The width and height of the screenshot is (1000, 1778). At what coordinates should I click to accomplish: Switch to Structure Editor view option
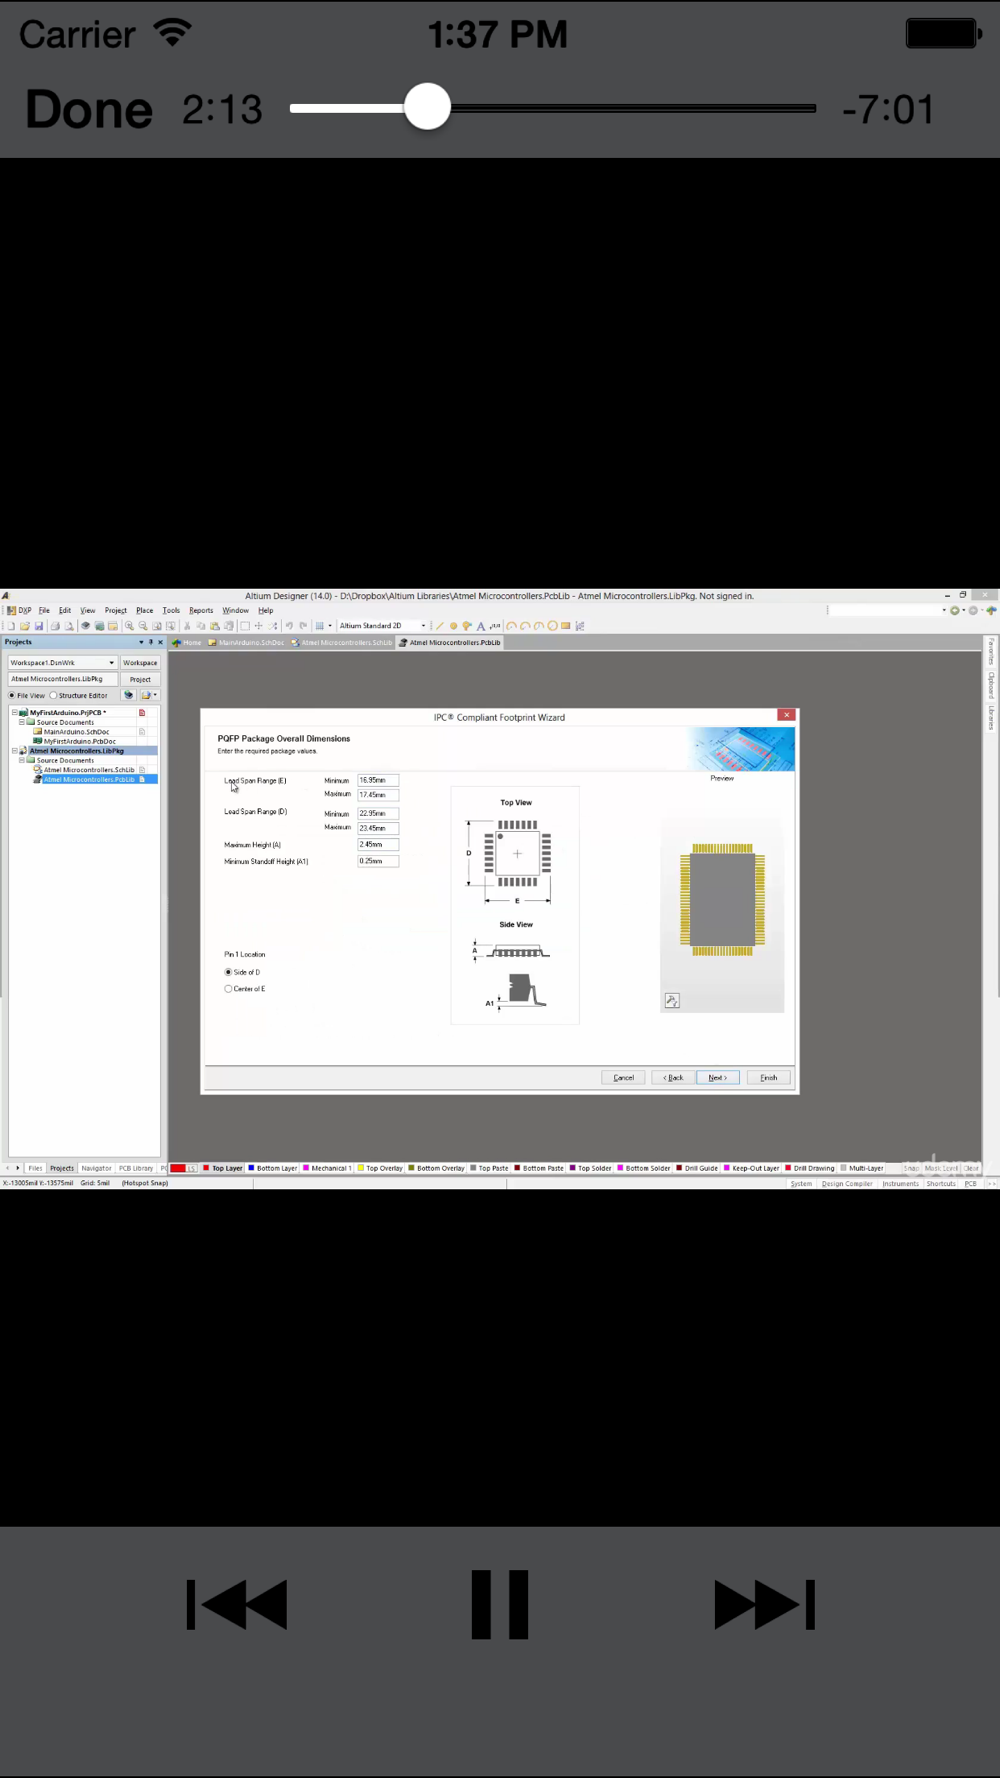(x=54, y=695)
